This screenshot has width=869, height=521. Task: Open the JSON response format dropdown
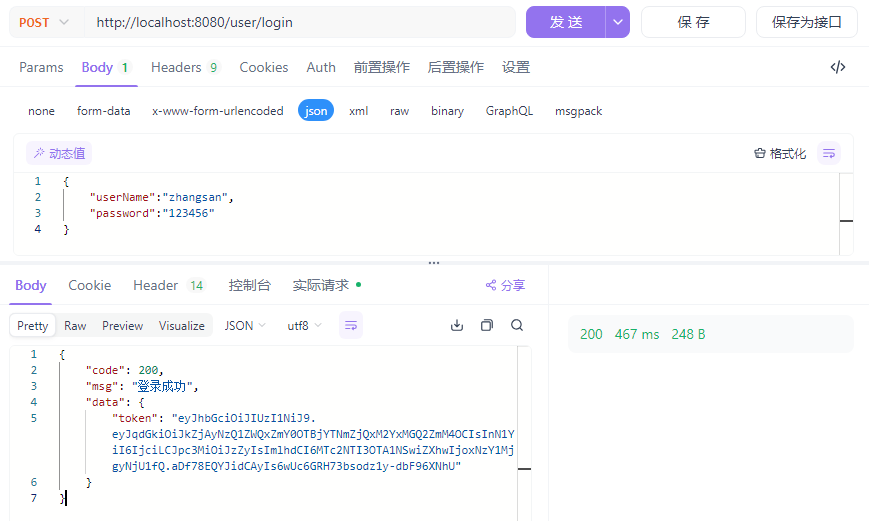pyautogui.click(x=245, y=326)
